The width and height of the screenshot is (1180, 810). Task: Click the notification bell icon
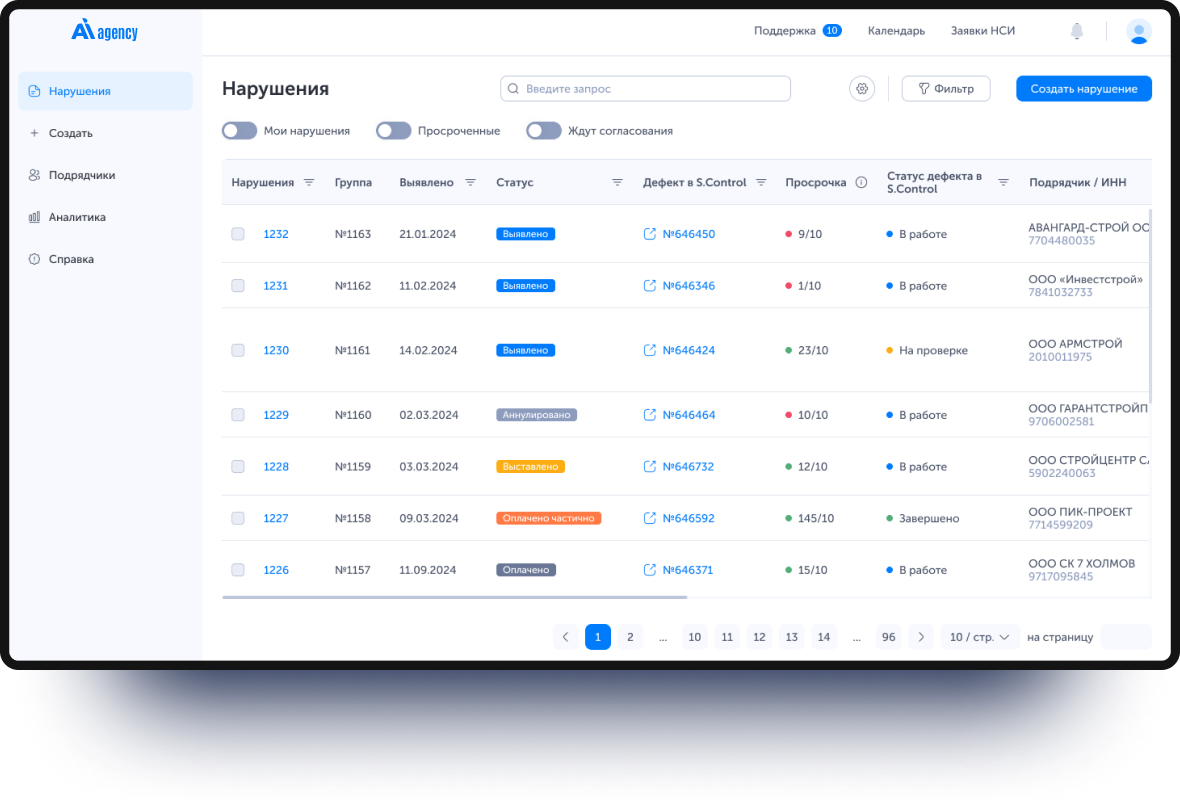tap(1076, 31)
